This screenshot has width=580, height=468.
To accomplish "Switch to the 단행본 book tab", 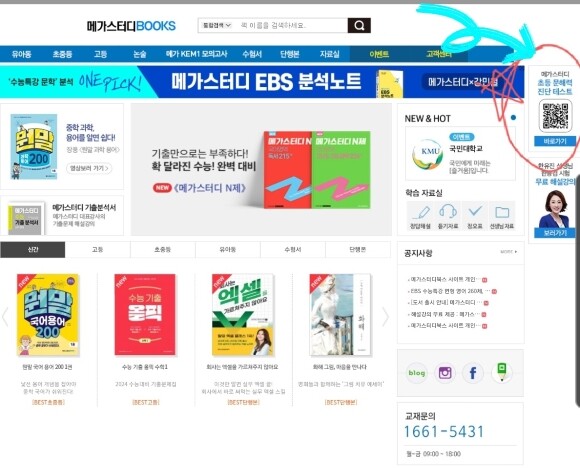I will [x=358, y=250].
